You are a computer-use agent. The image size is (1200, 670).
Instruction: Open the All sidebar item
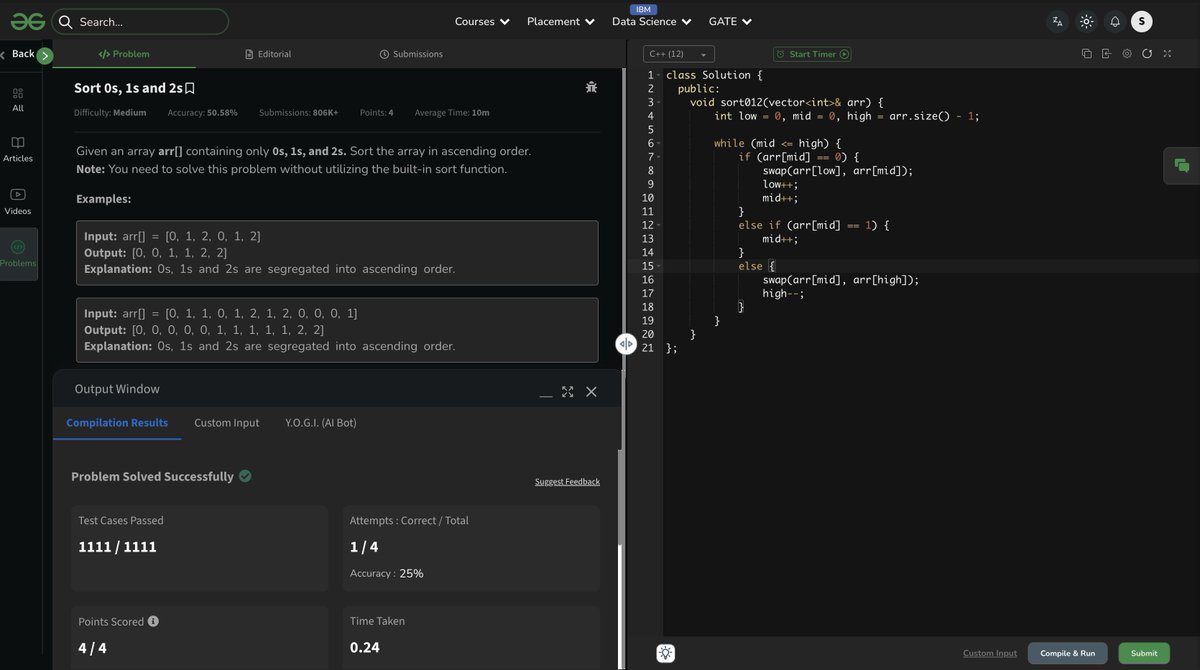click(x=18, y=99)
